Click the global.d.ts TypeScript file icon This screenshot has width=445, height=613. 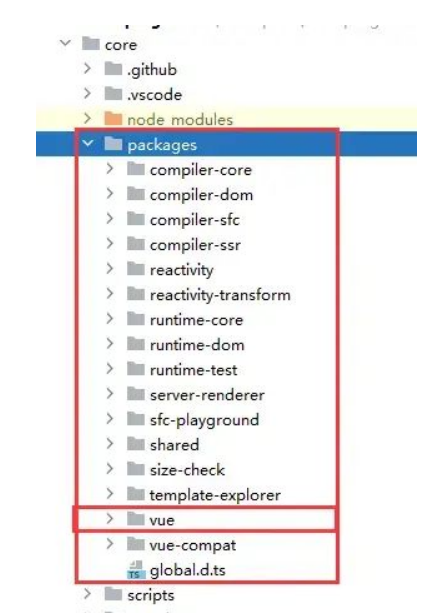coord(136,571)
